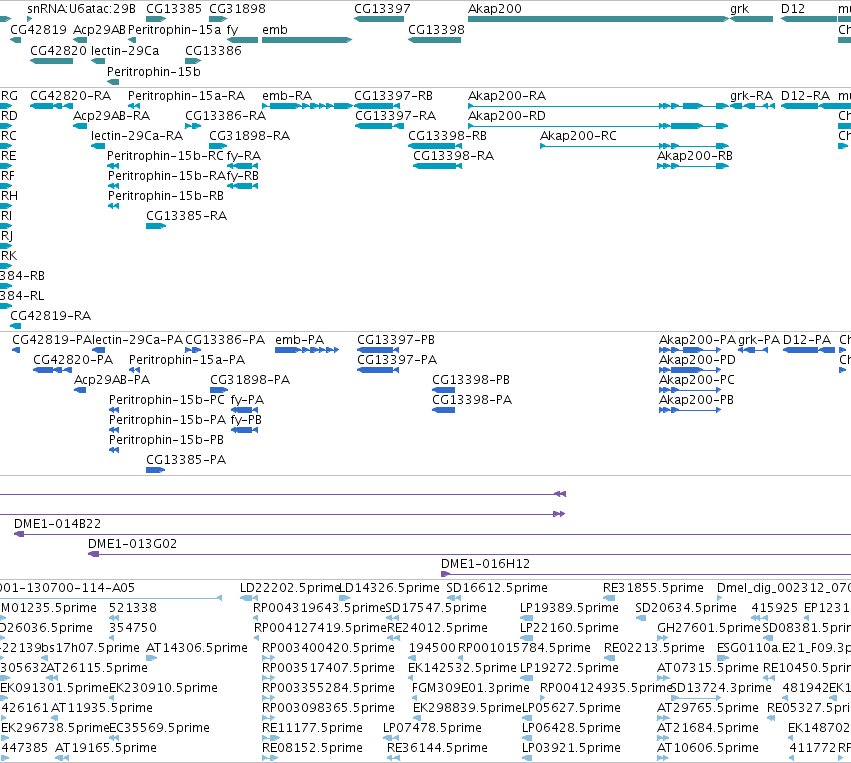
Task: Select the CG13398-RA transcript
Action: click(437, 166)
